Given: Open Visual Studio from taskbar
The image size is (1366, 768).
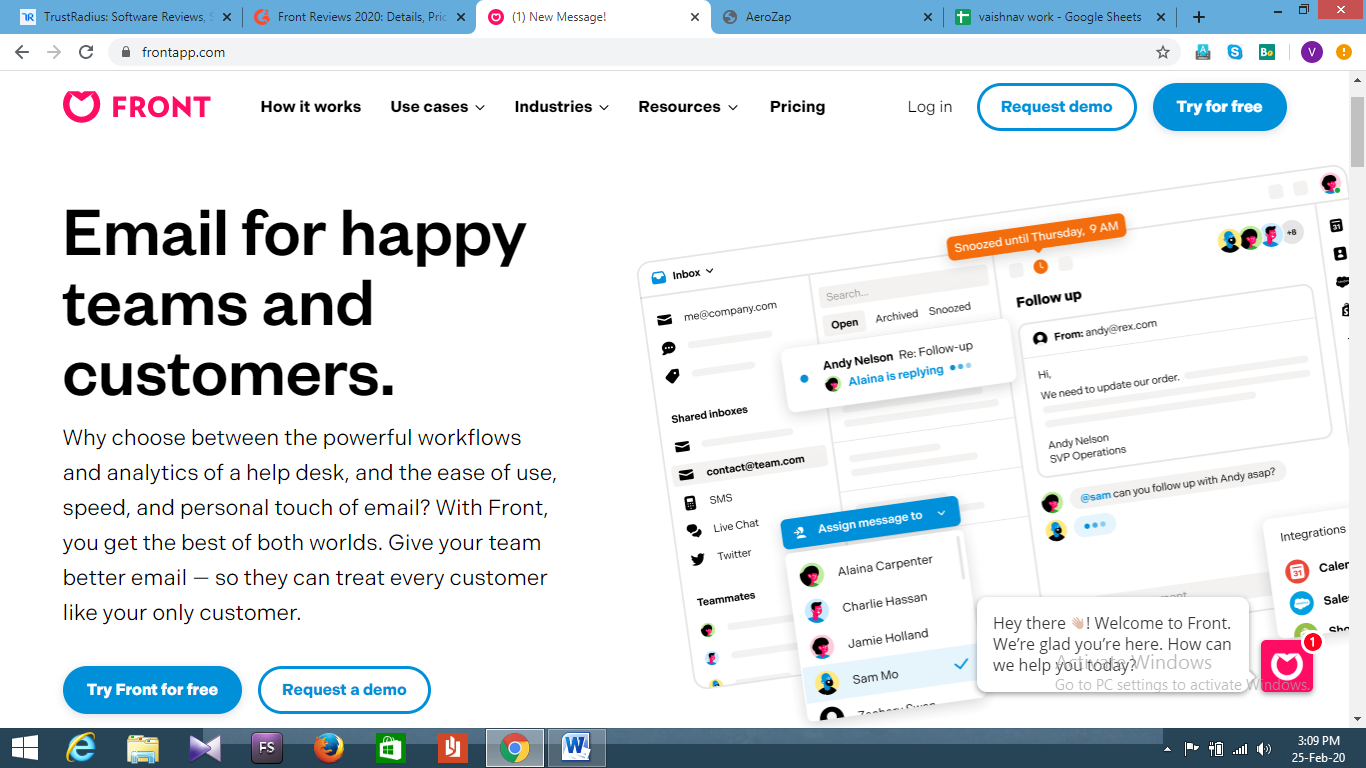Looking at the screenshot, I should tap(205, 748).
